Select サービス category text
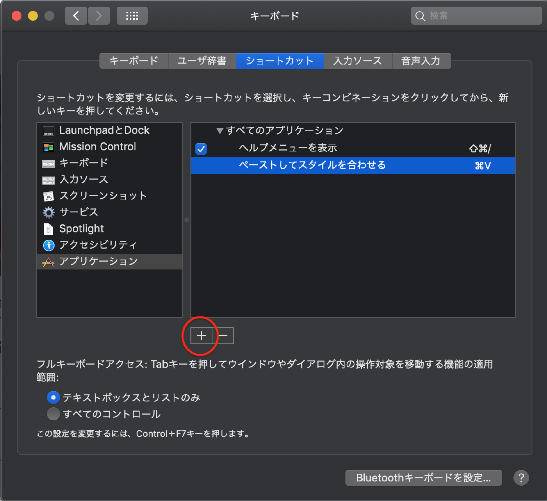This screenshot has width=547, height=501. pos(78,212)
